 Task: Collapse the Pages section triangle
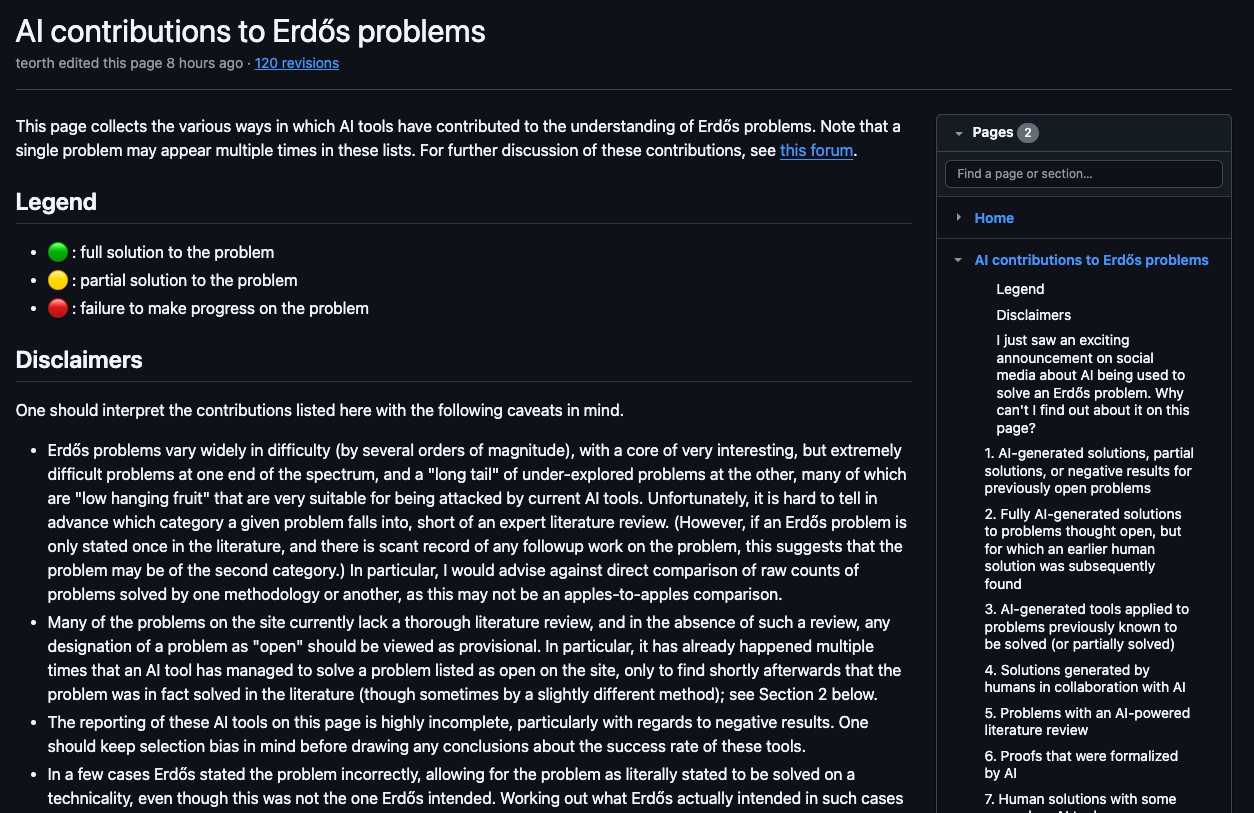coord(959,133)
